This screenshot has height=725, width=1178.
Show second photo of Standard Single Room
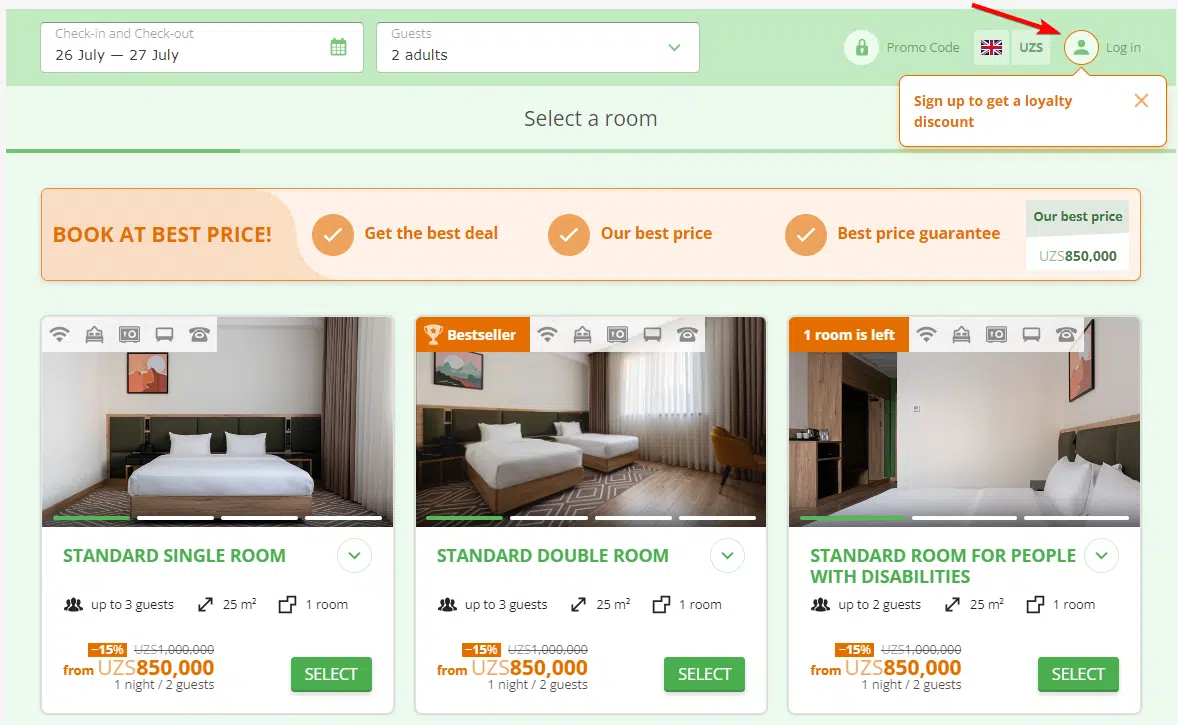175,518
